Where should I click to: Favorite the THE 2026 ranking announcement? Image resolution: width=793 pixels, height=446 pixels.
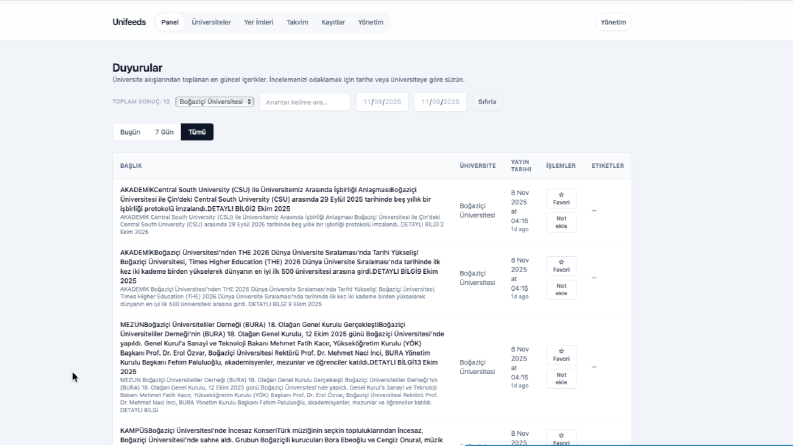point(561,265)
